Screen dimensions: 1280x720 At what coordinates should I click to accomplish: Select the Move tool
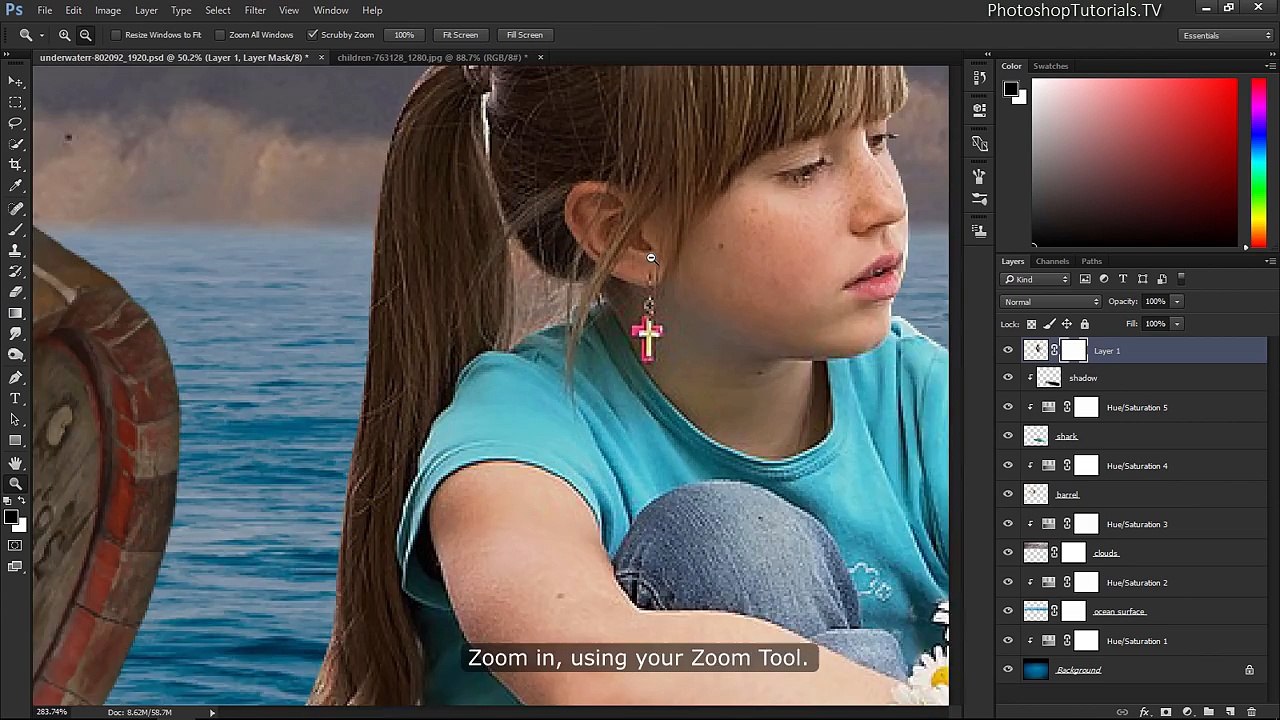click(16, 81)
